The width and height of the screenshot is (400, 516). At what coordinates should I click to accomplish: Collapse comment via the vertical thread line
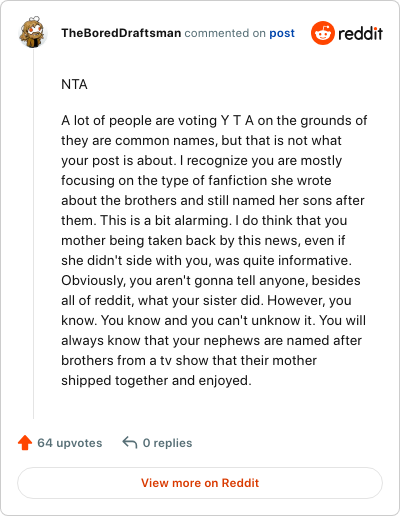point(33,233)
